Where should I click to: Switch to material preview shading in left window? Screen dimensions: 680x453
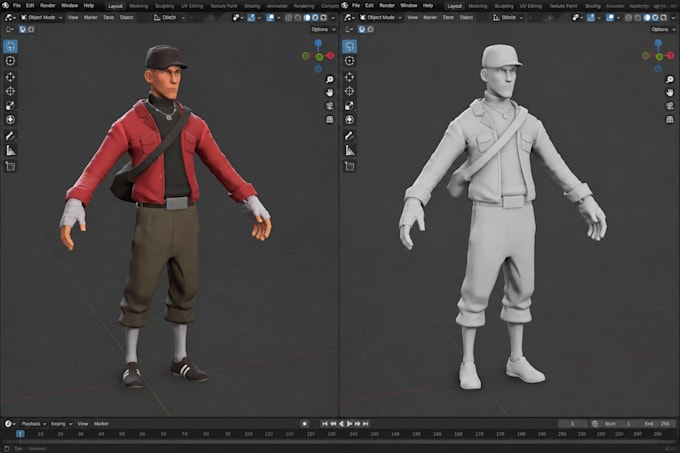pyautogui.click(x=315, y=18)
